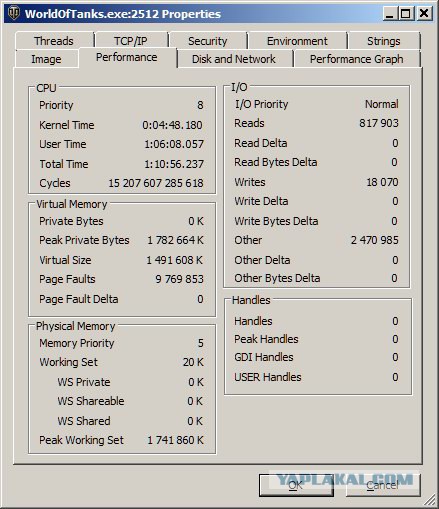Click the USER Handles label
Image resolution: width=439 pixels, height=509 pixels.
tap(268, 377)
